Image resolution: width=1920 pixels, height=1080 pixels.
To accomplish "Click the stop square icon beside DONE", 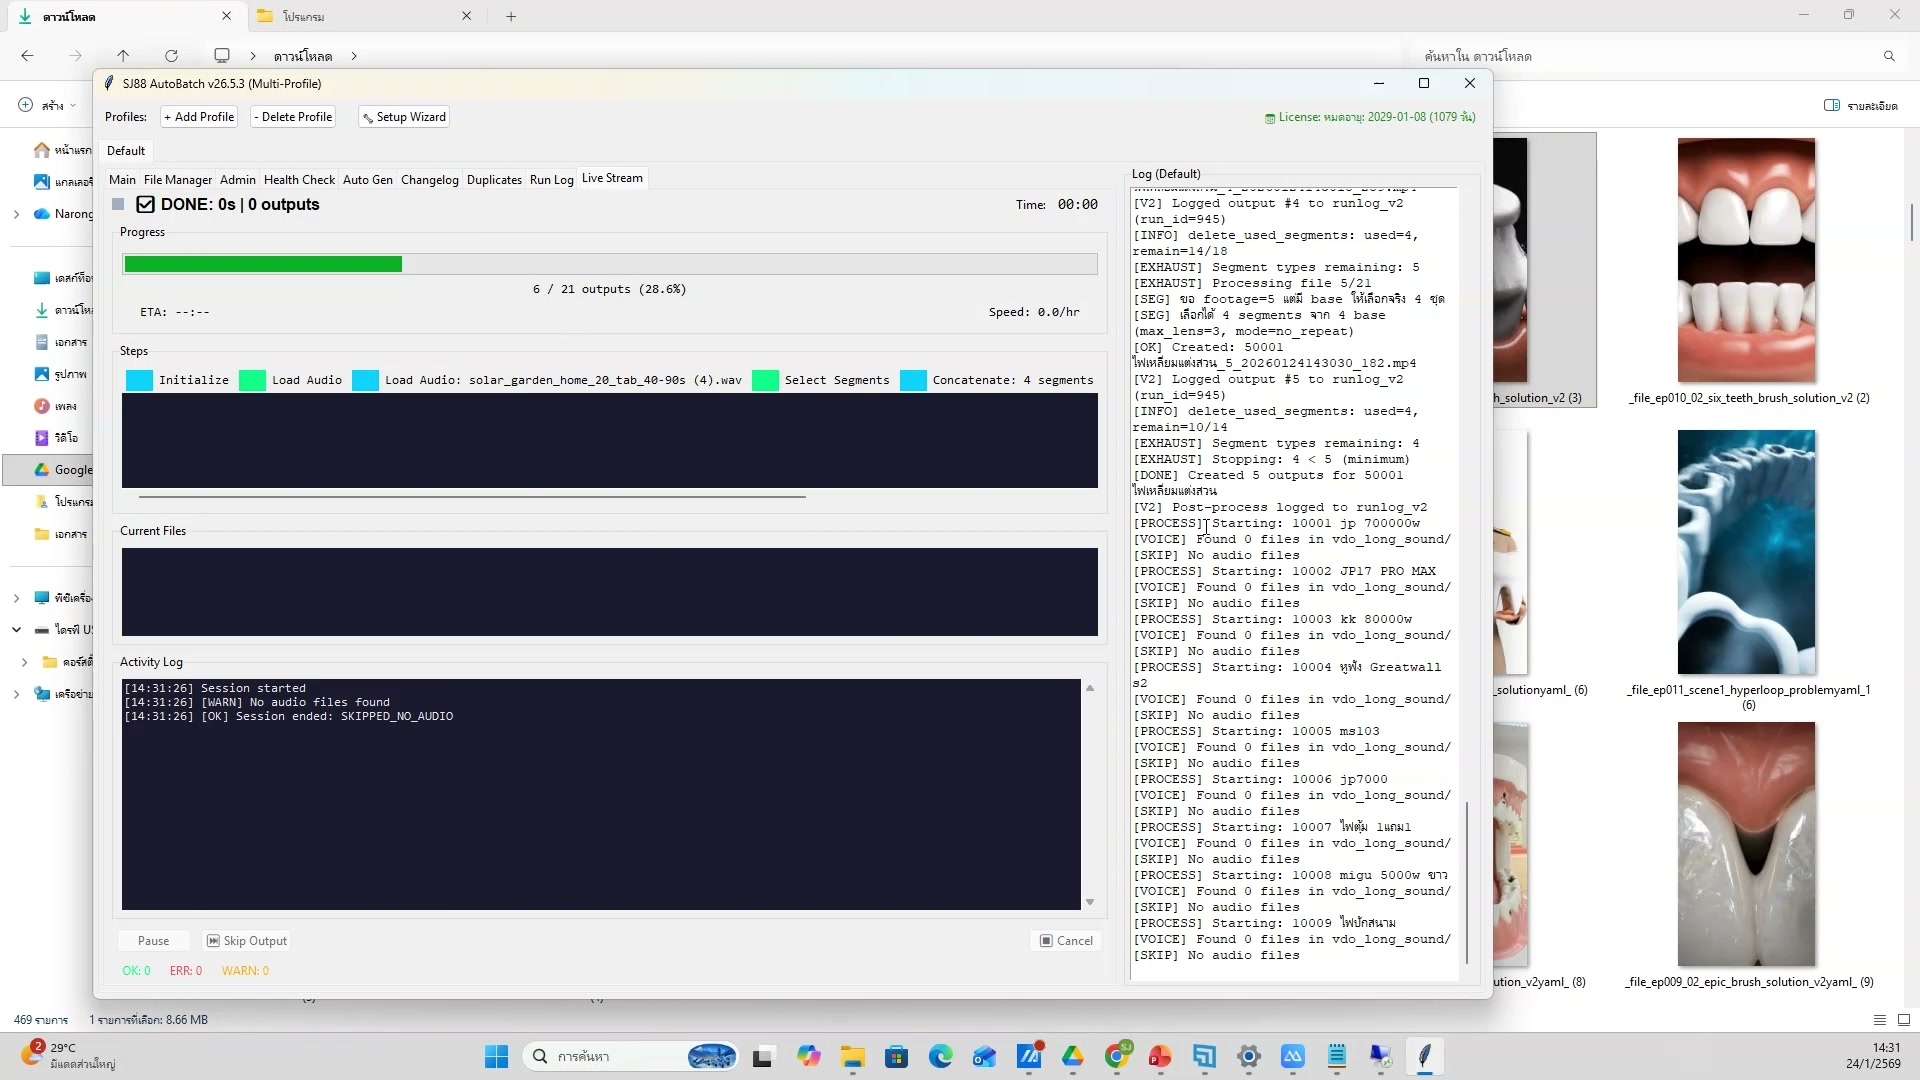I will (x=118, y=204).
